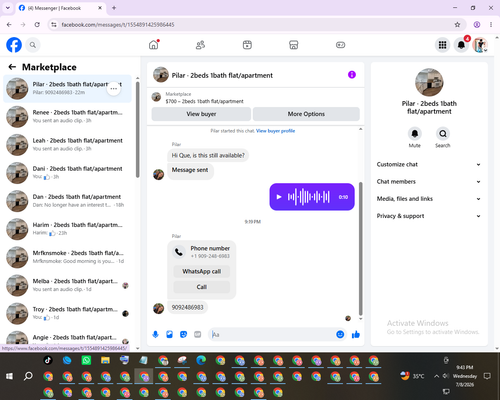Screen dimensions: 500x400
Task: Click the chat messages vertical scrollbar
Action: [360, 248]
